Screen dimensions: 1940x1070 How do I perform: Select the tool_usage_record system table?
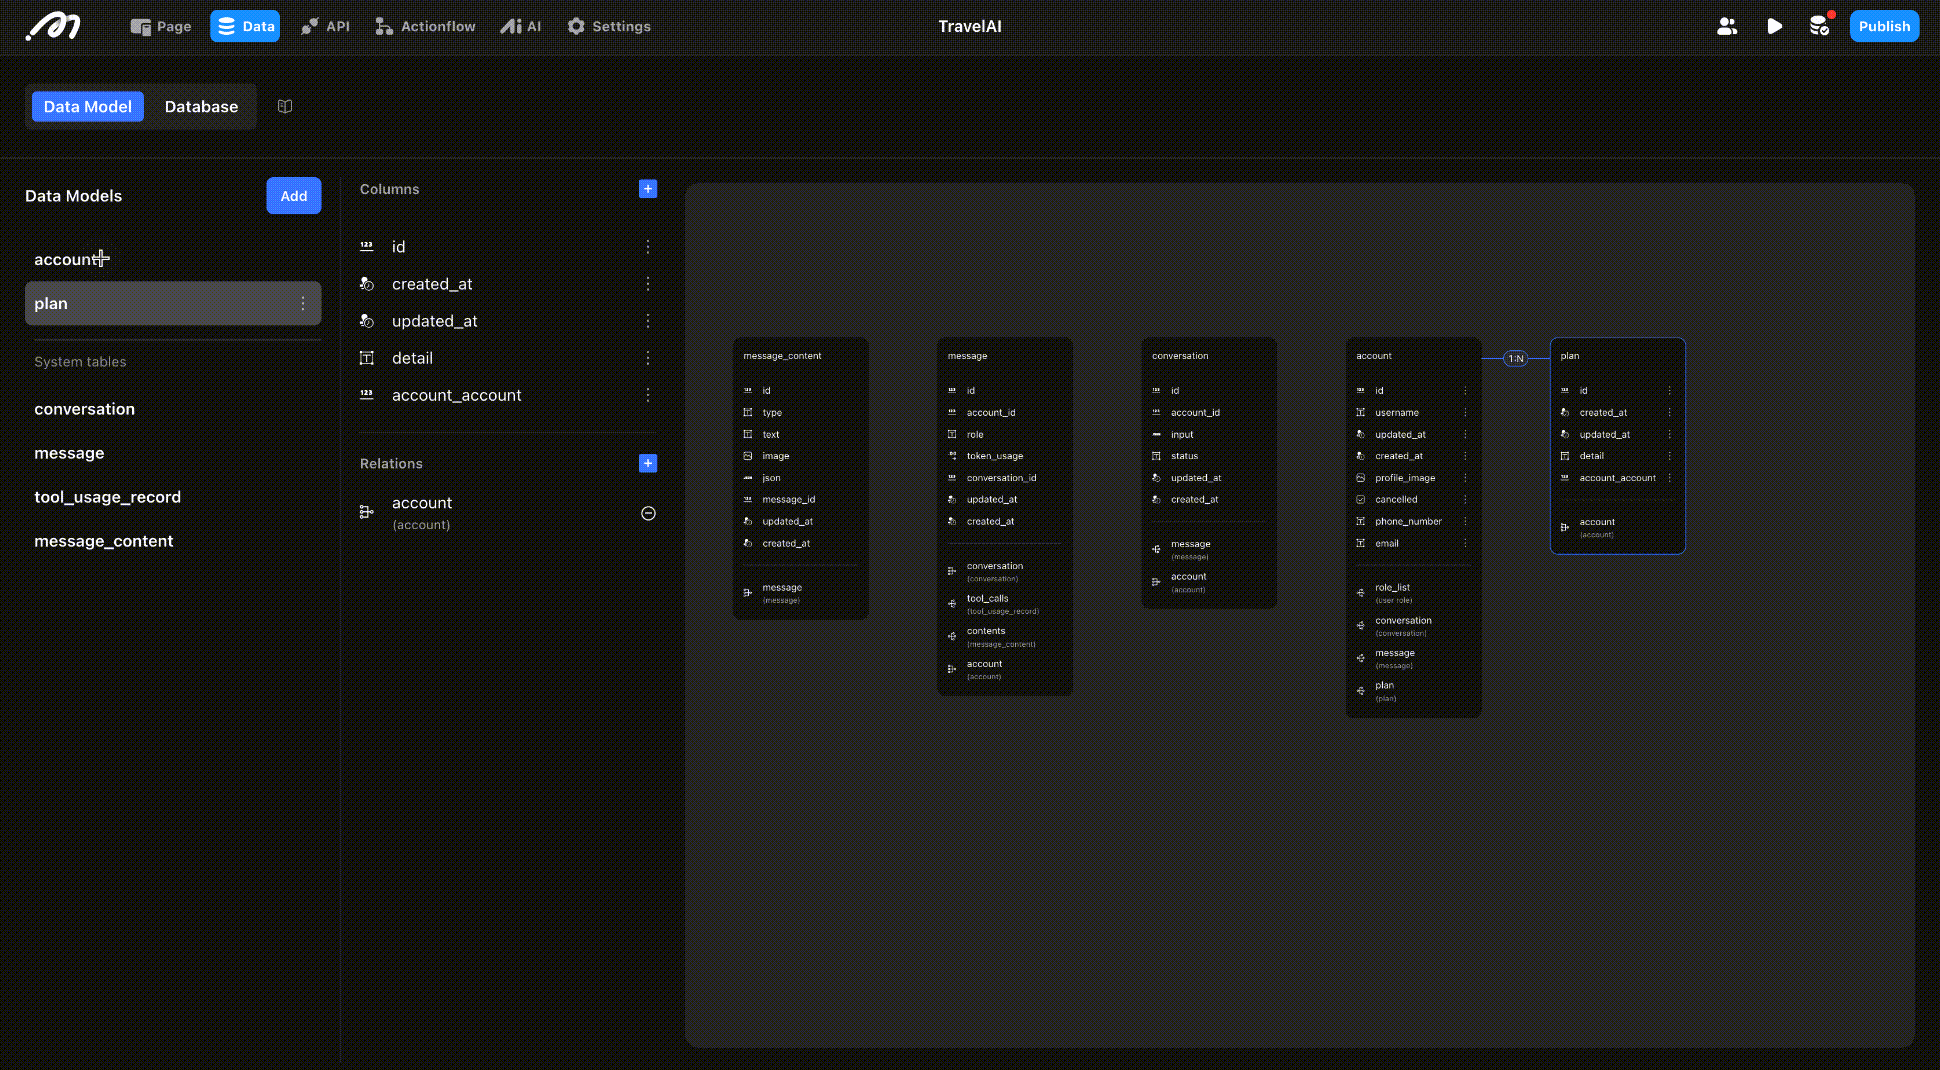pos(107,497)
